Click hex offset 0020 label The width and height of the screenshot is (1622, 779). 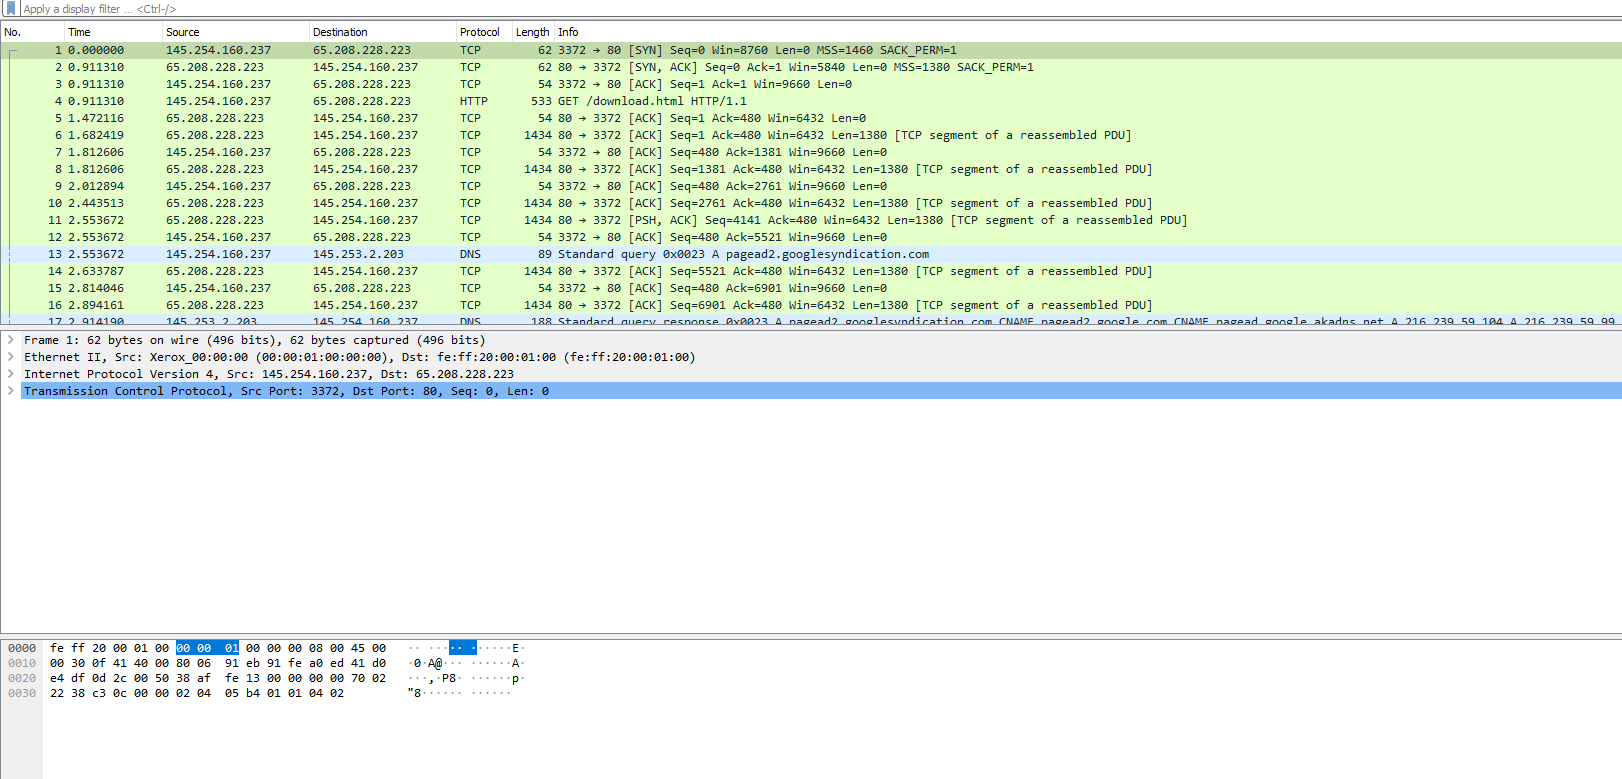[x=22, y=678]
